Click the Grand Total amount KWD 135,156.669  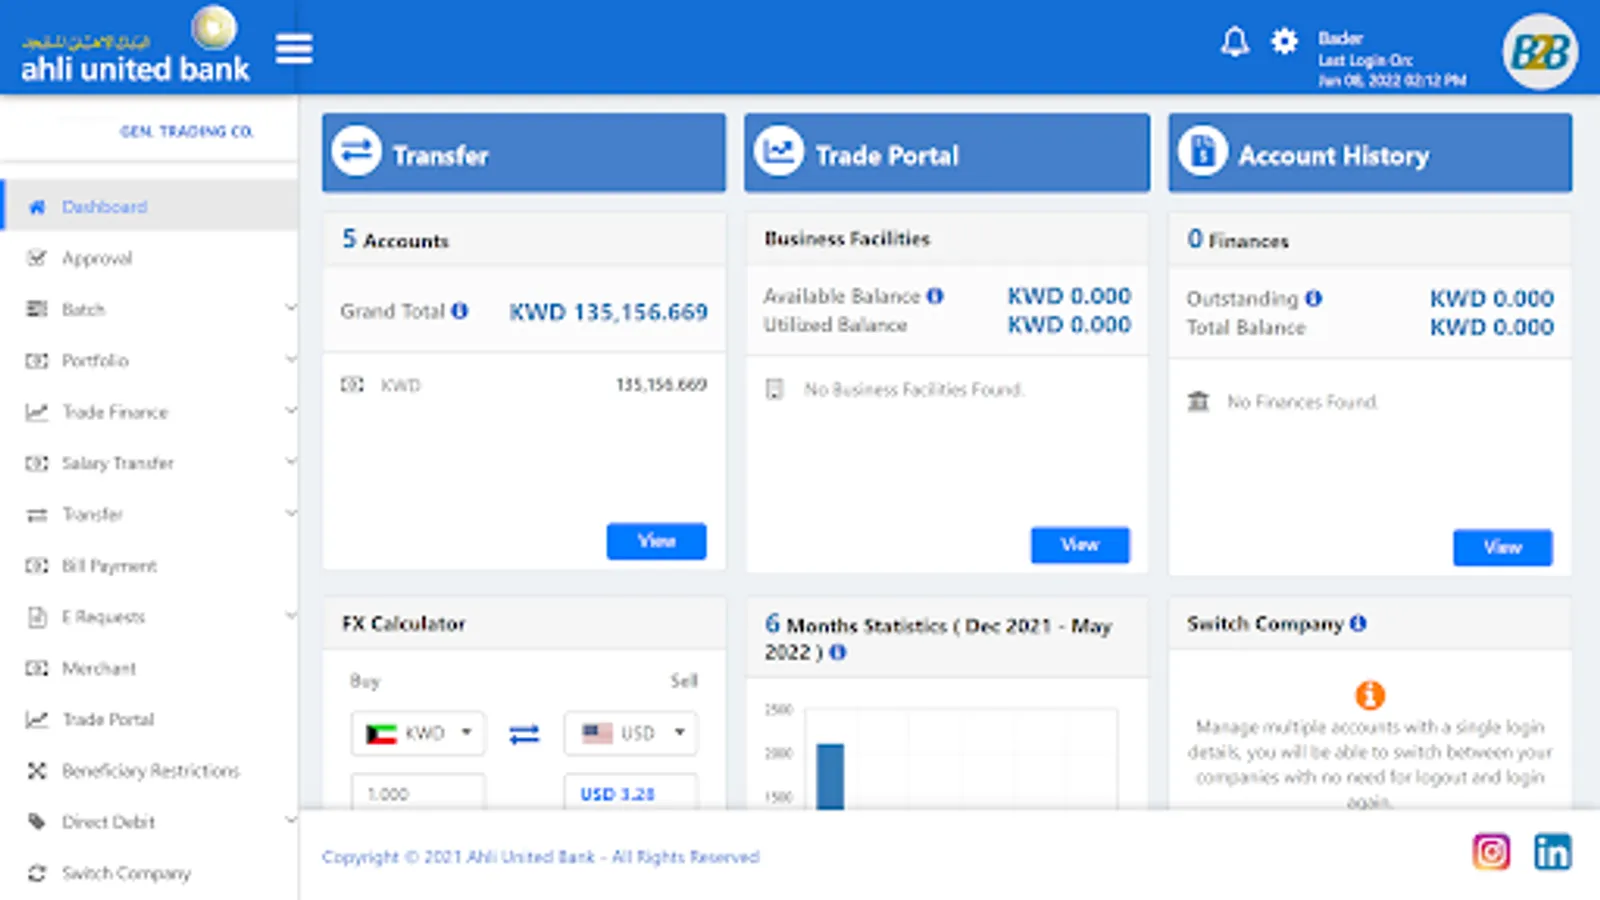[x=608, y=312]
